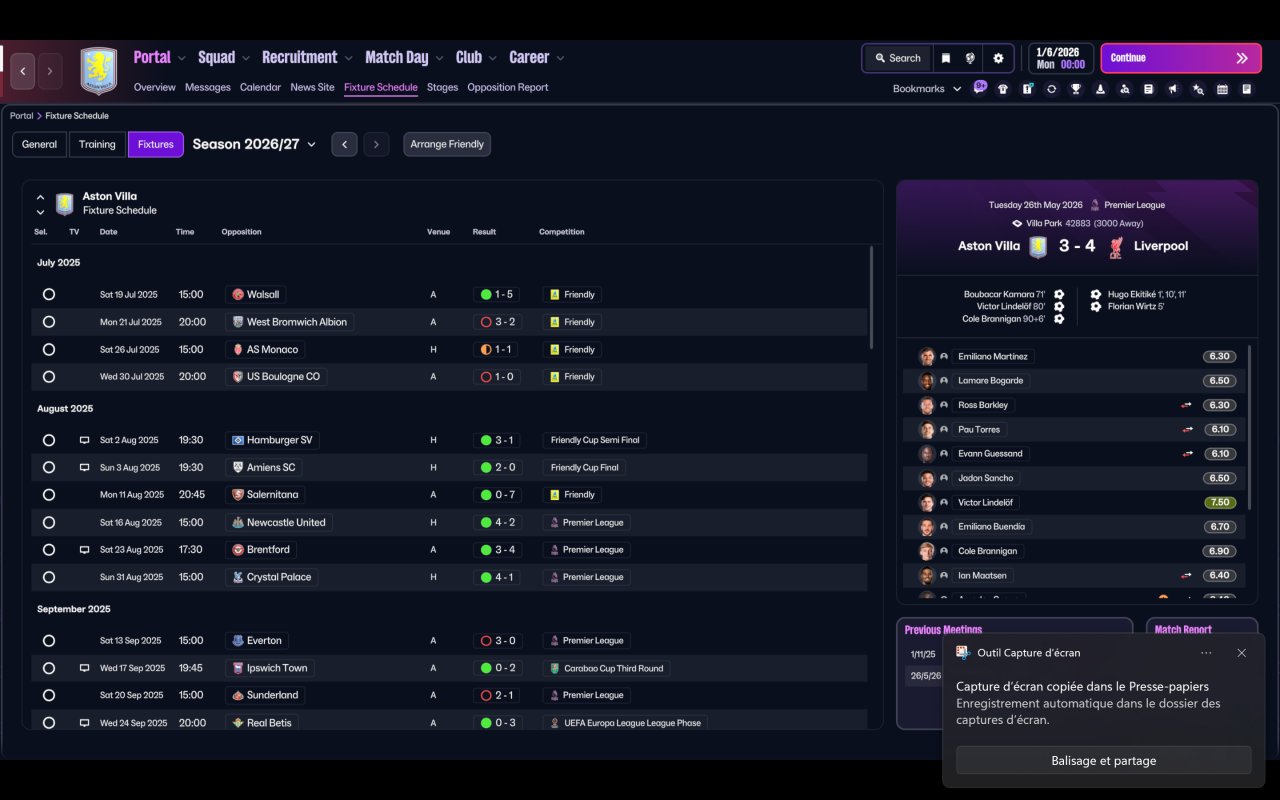
Task: Expand the Match Day menu dropdown arrow
Action: 438,58
